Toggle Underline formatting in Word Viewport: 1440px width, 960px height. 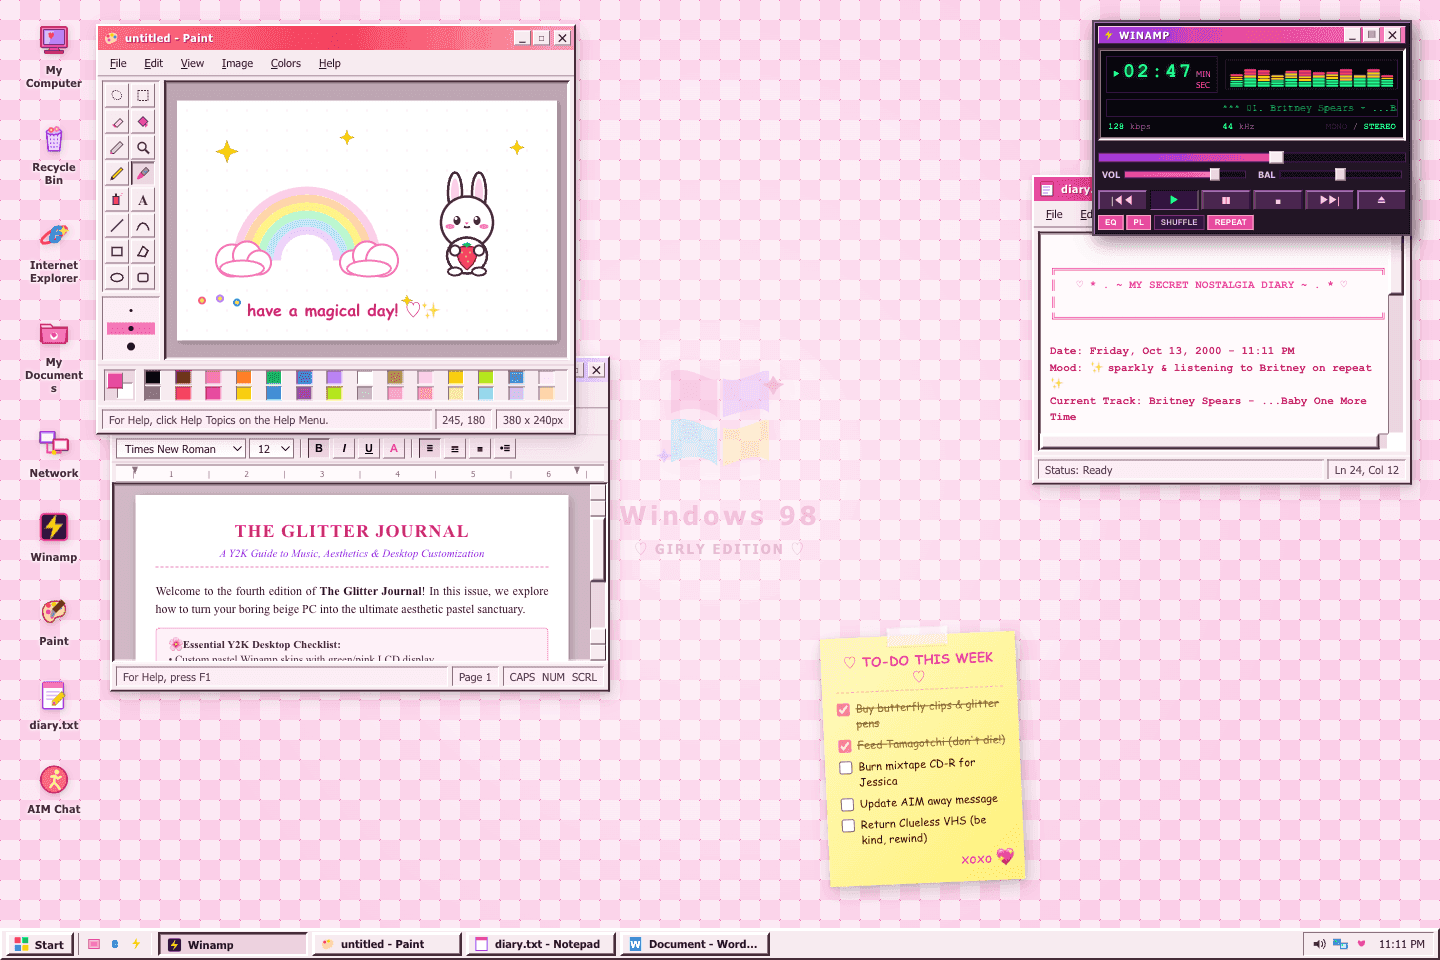point(369,449)
